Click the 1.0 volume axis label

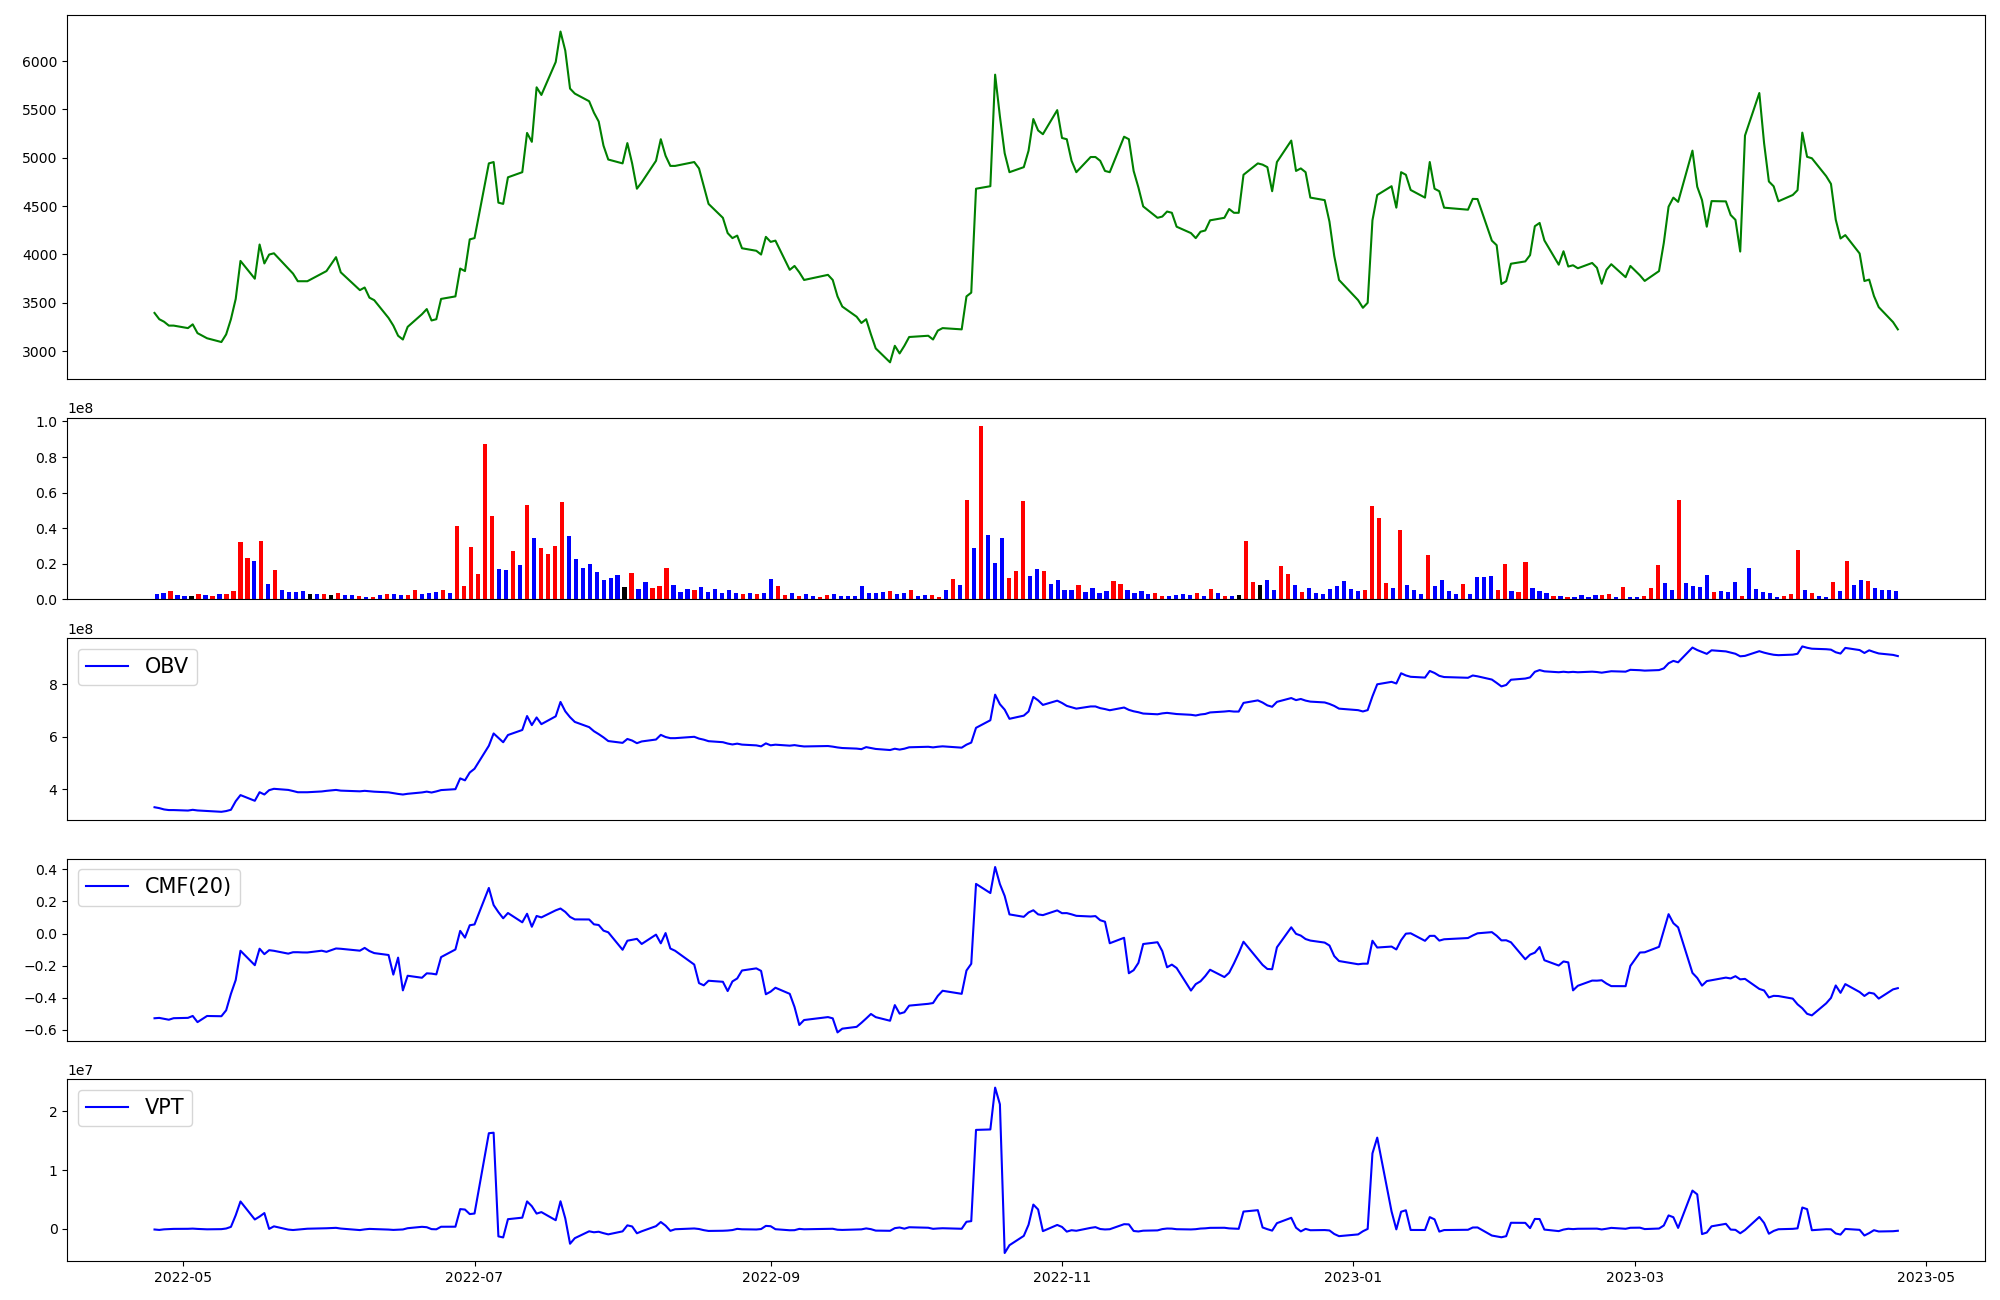[x=47, y=422]
